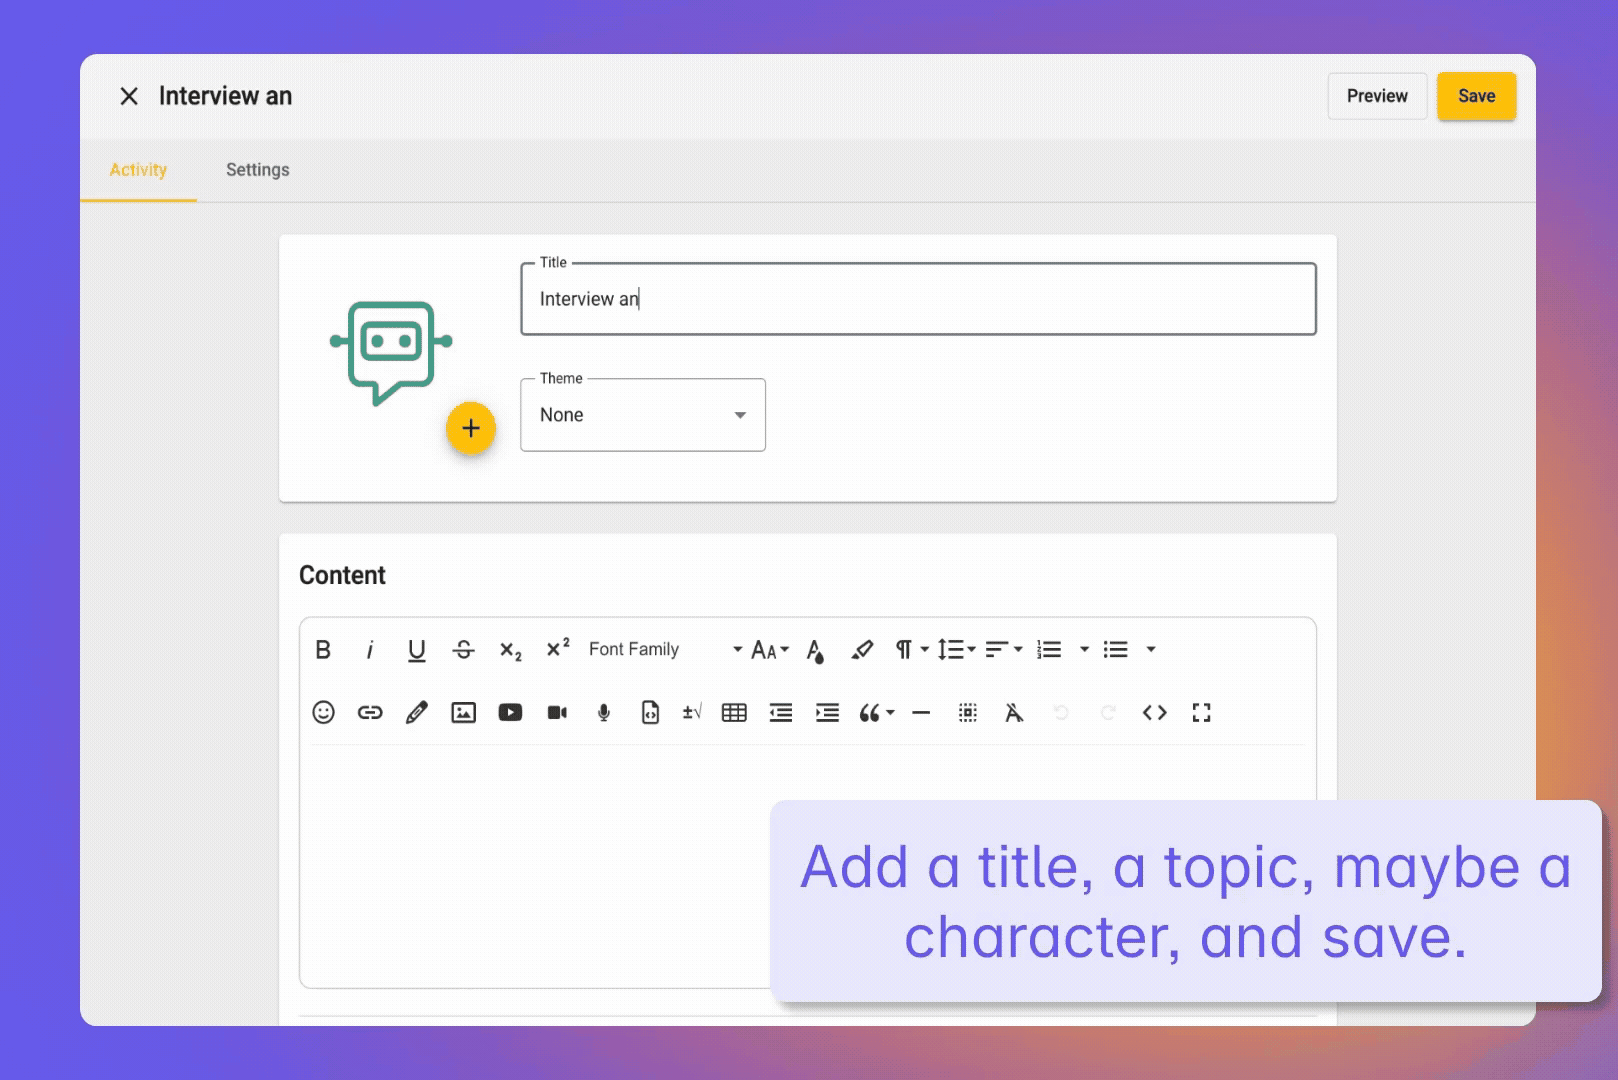Open the Theme dropdown showing None
This screenshot has width=1618, height=1080.
[643, 415]
